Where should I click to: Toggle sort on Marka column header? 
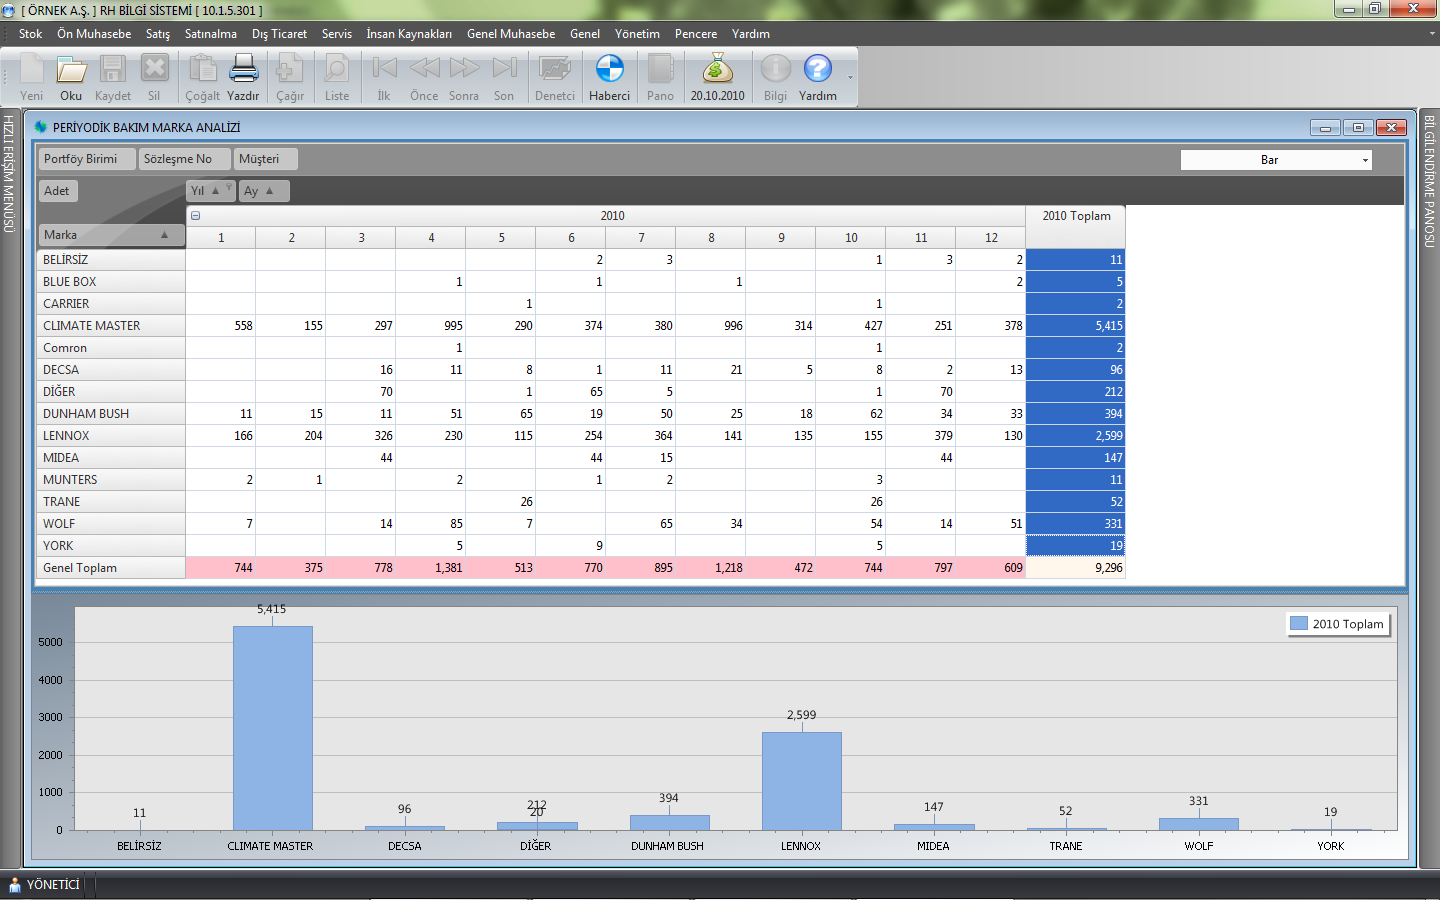(x=110, y=235)
